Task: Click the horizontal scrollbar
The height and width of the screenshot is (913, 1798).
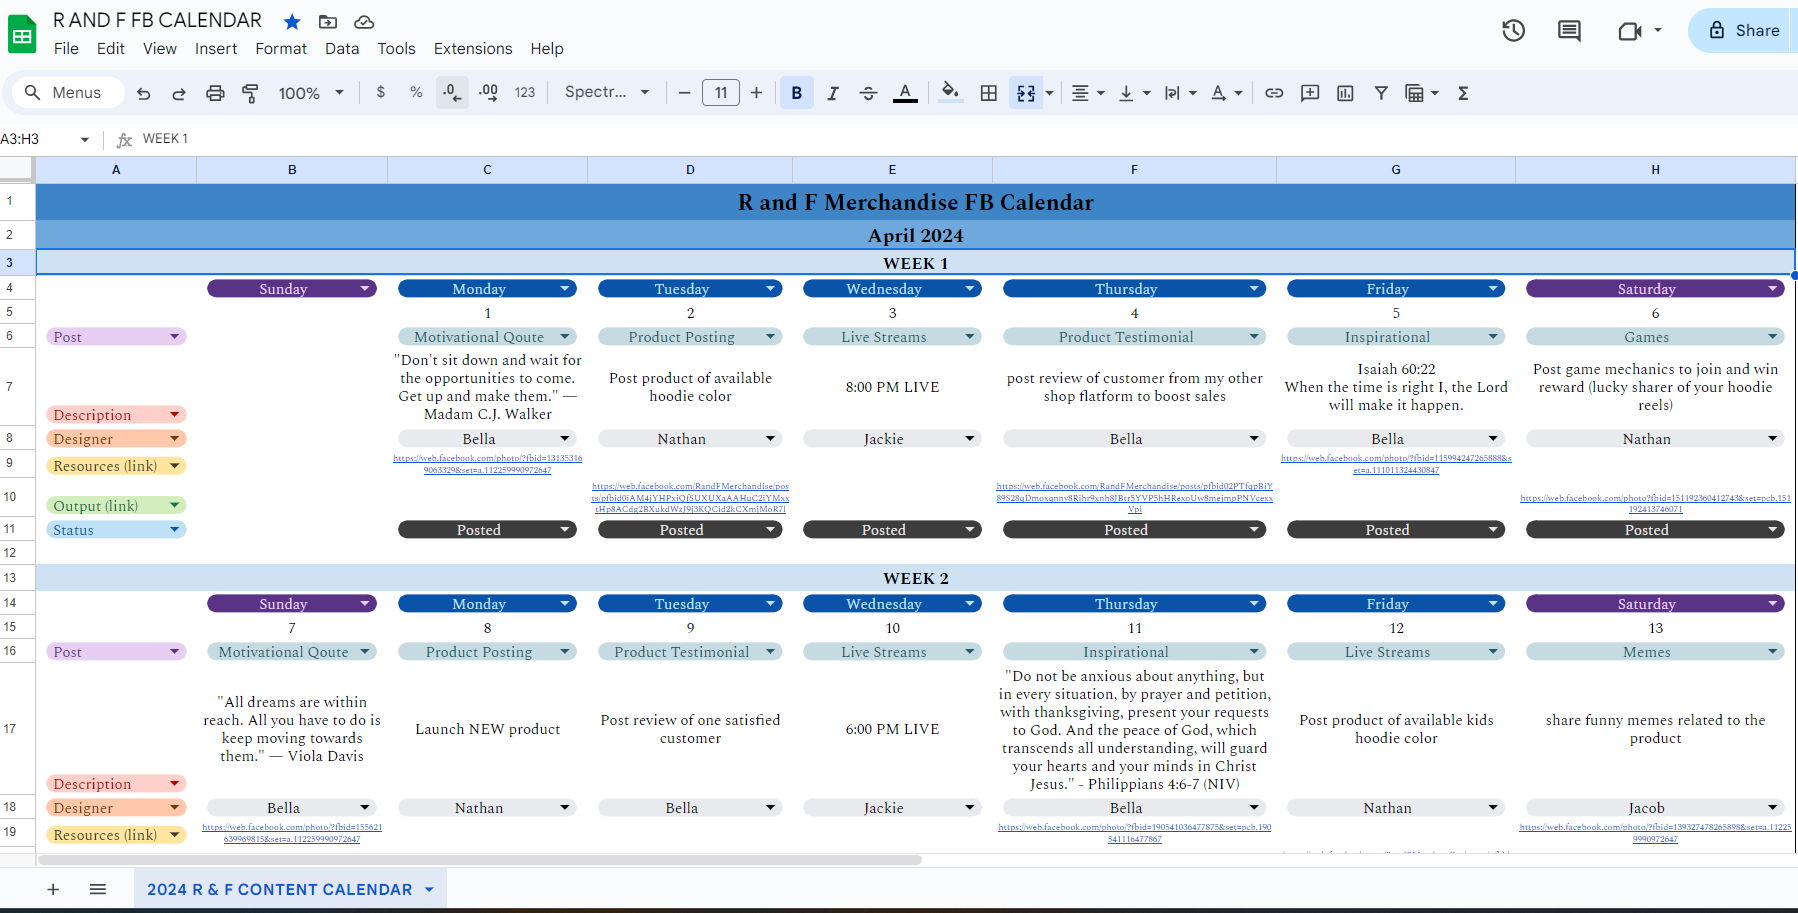Action: [480, 860]
